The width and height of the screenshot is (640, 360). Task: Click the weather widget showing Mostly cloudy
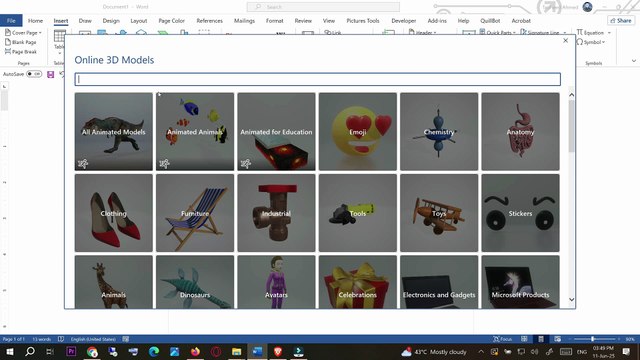coord(433,351)
